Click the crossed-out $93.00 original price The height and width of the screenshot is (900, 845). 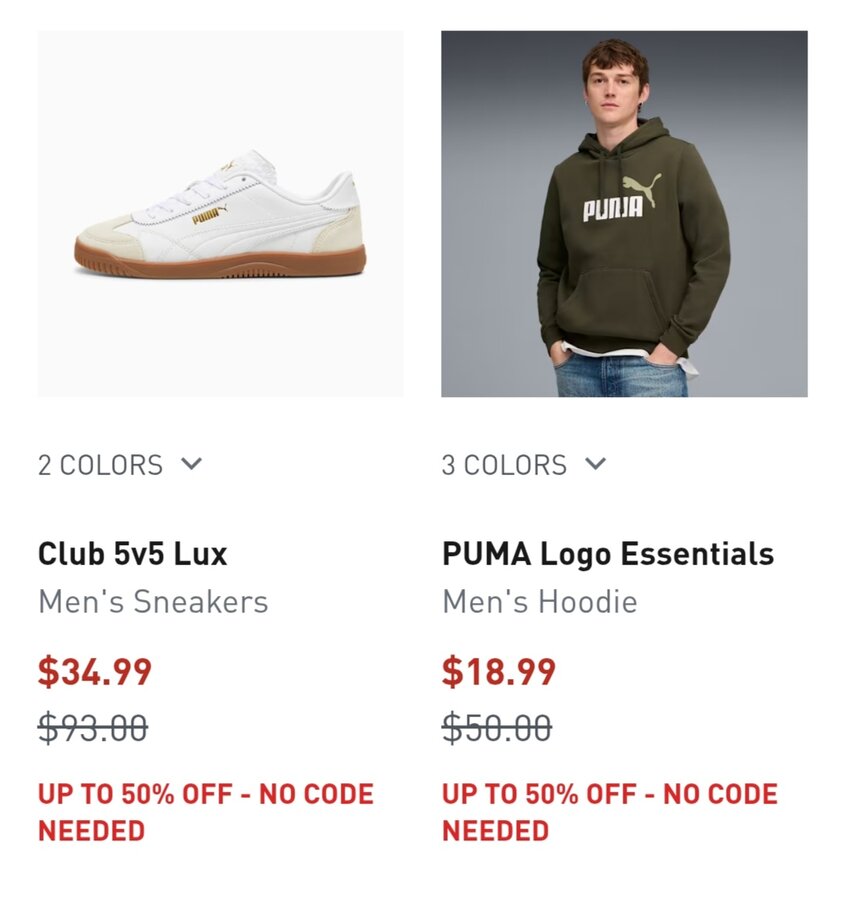[x=93, y=728]
